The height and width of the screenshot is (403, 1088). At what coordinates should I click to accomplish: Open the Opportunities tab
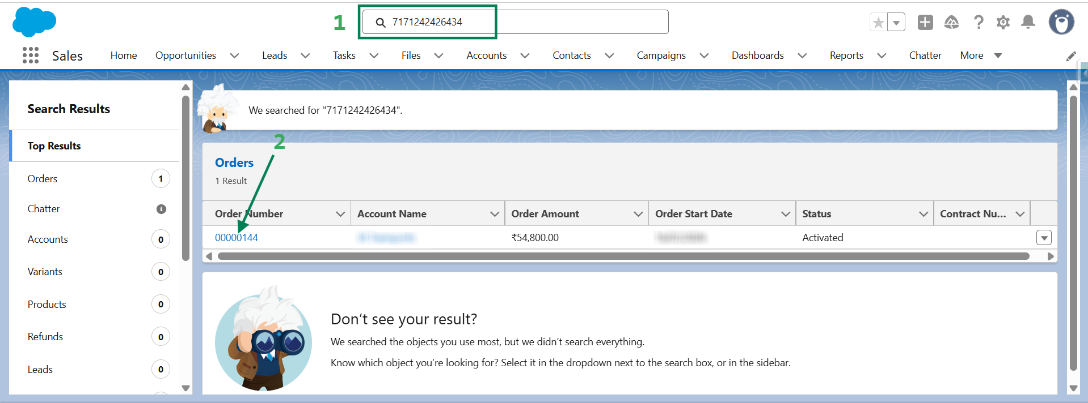185,55
